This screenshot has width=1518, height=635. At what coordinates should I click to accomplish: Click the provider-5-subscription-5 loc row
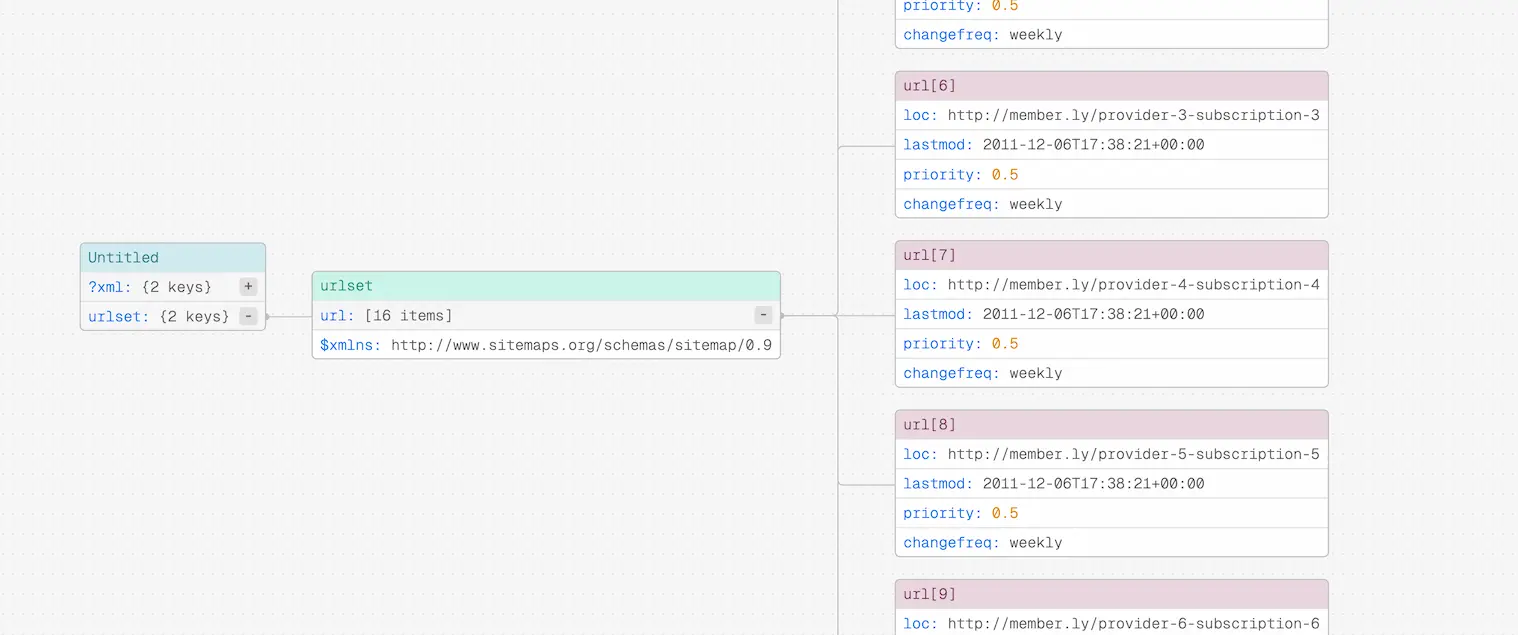(1111, 454)
